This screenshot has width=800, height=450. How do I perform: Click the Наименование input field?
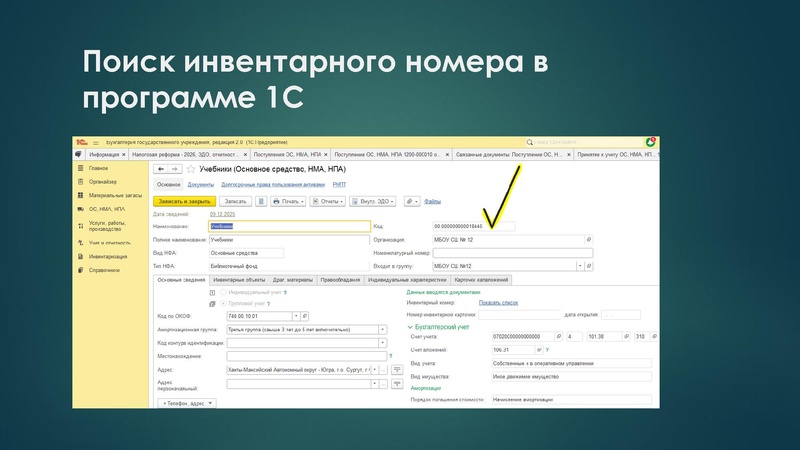click(289, 226)
